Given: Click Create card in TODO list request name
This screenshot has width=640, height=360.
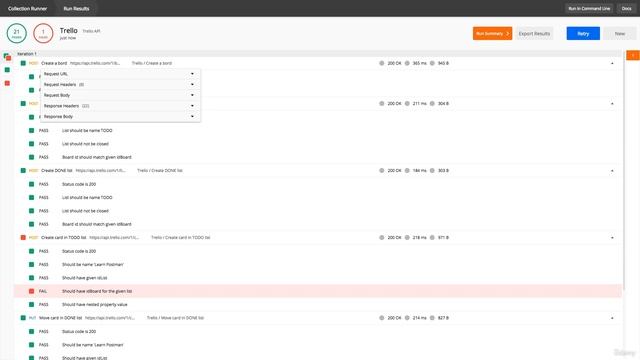Looking at the screenshot, I should [64, 238].
